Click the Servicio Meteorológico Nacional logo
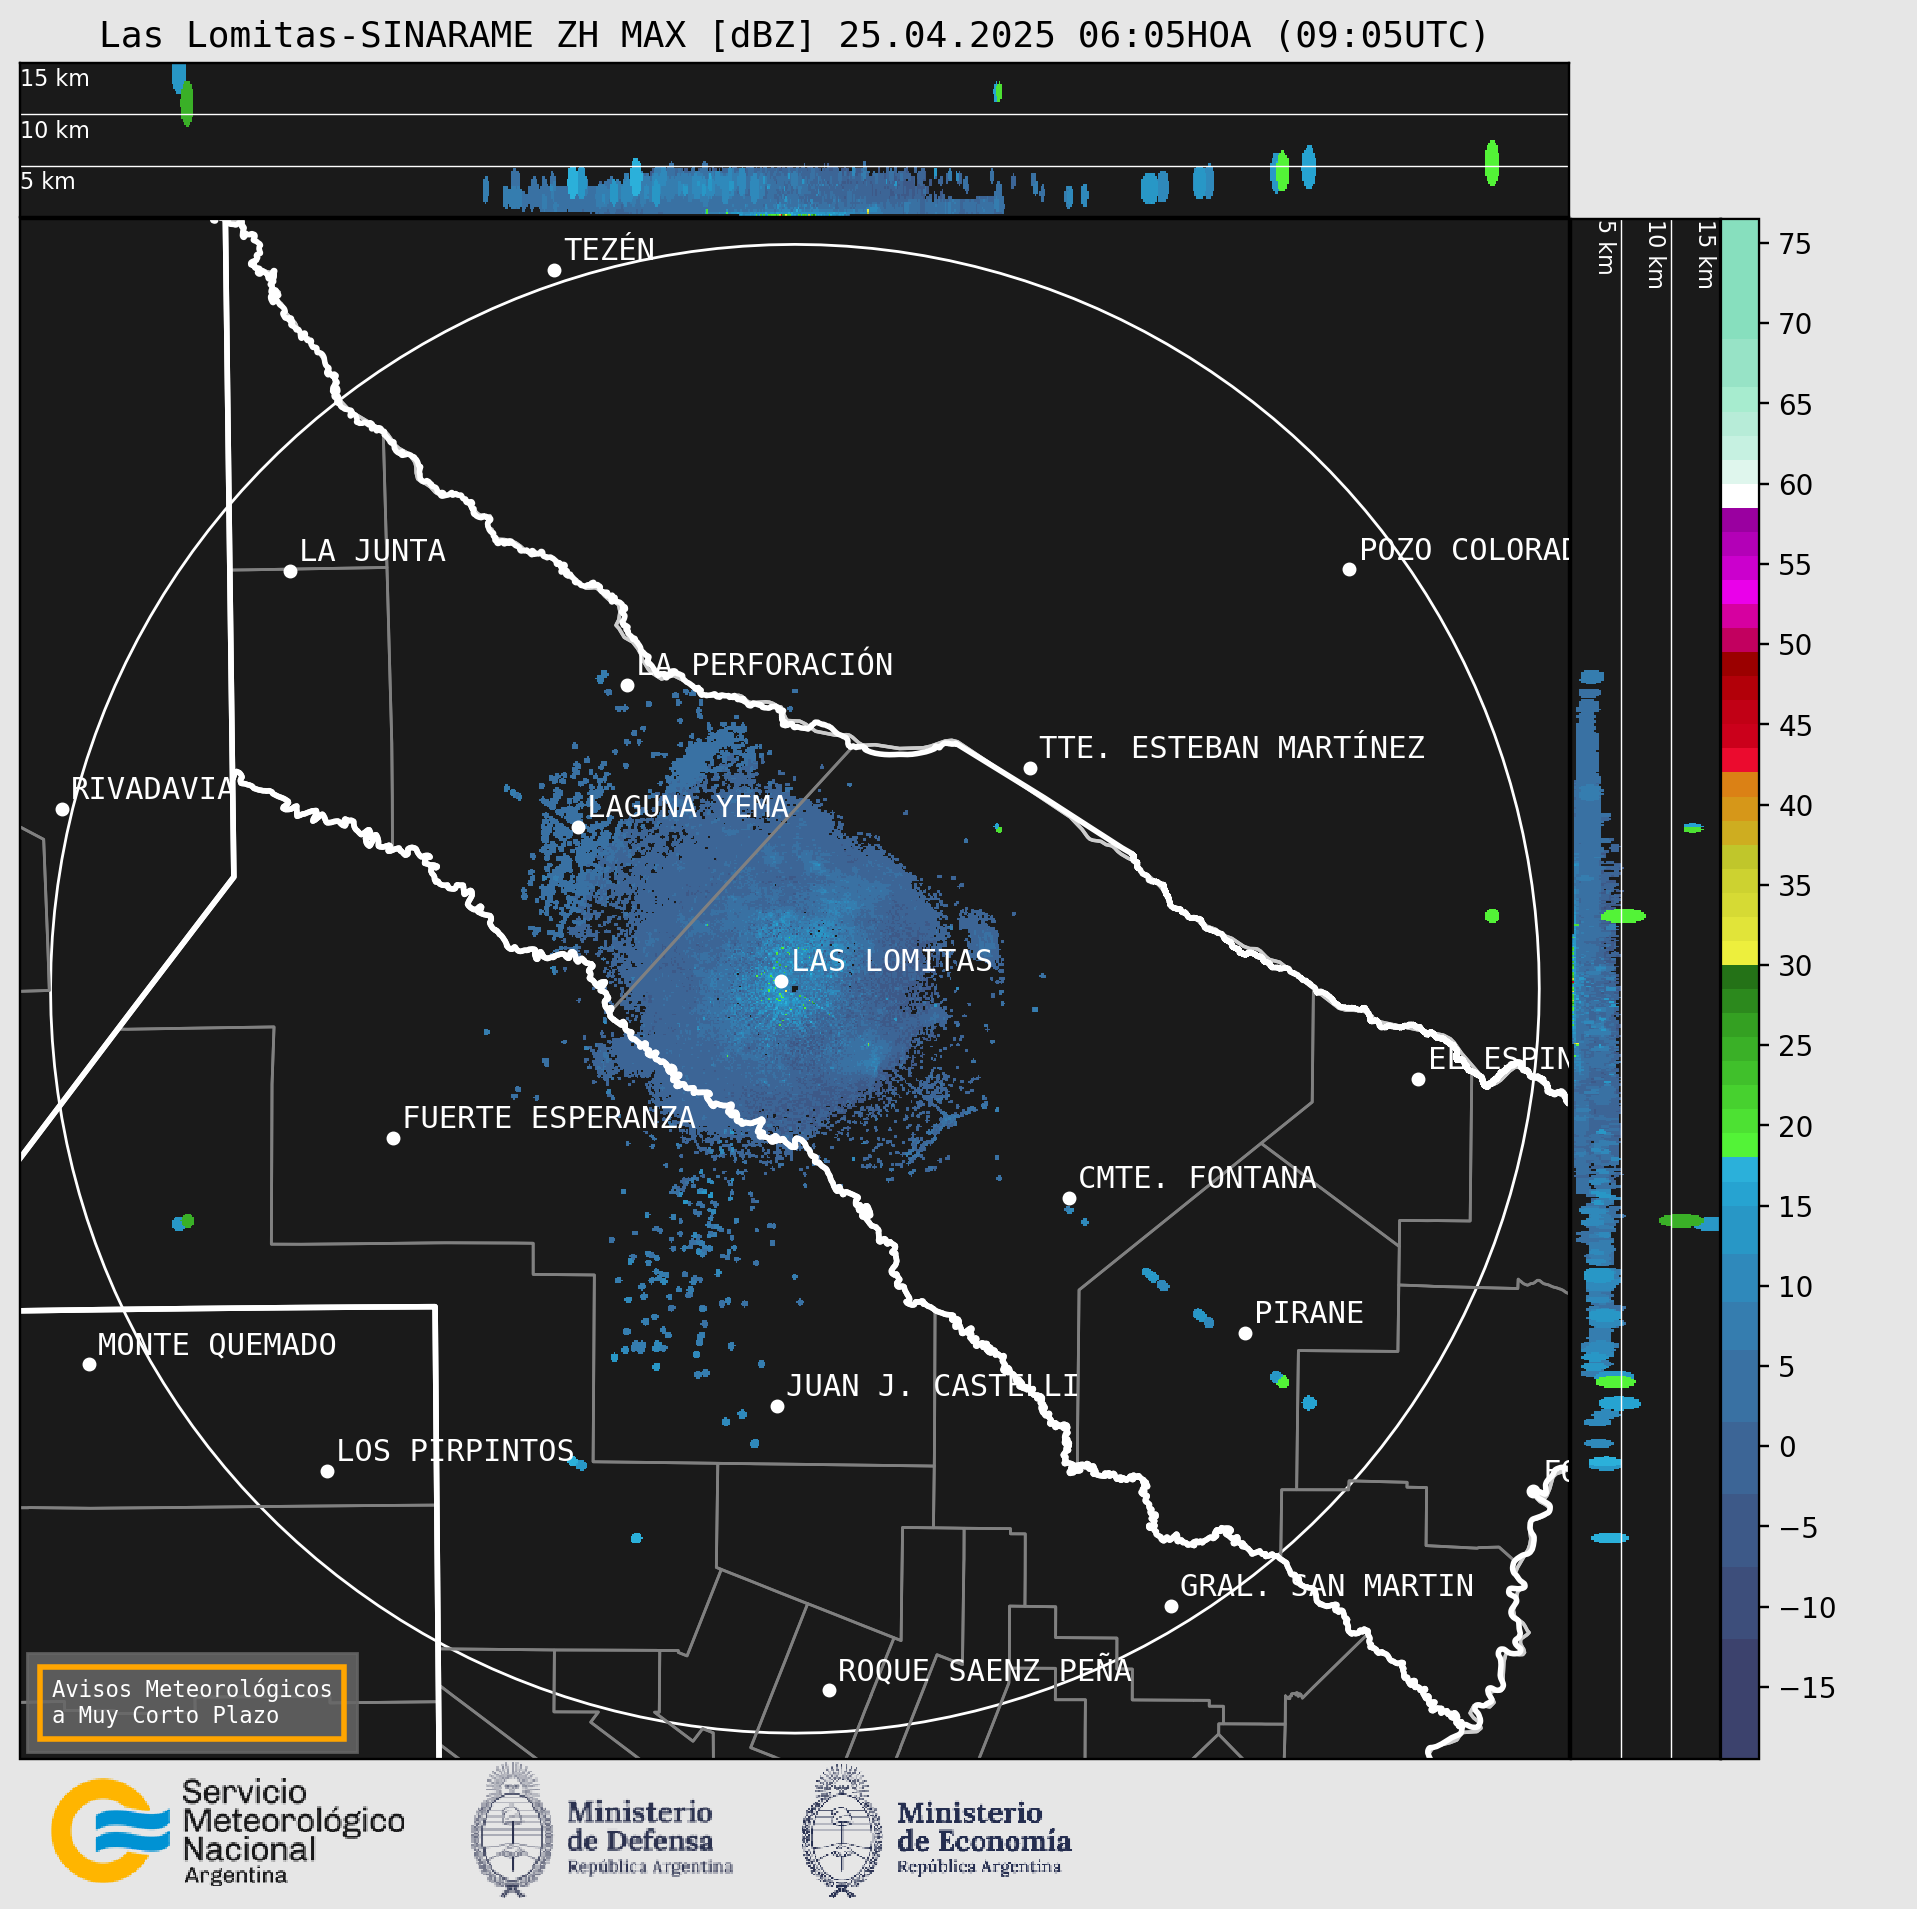 (228, 1831)
